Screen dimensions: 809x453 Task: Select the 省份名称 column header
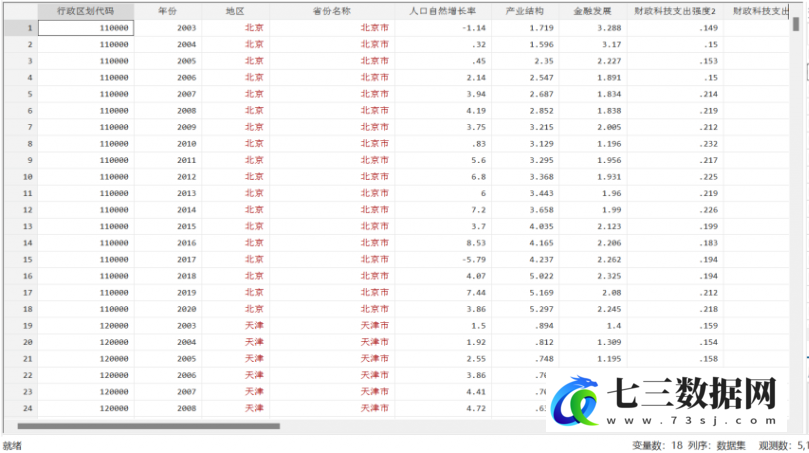coord(332,11)
